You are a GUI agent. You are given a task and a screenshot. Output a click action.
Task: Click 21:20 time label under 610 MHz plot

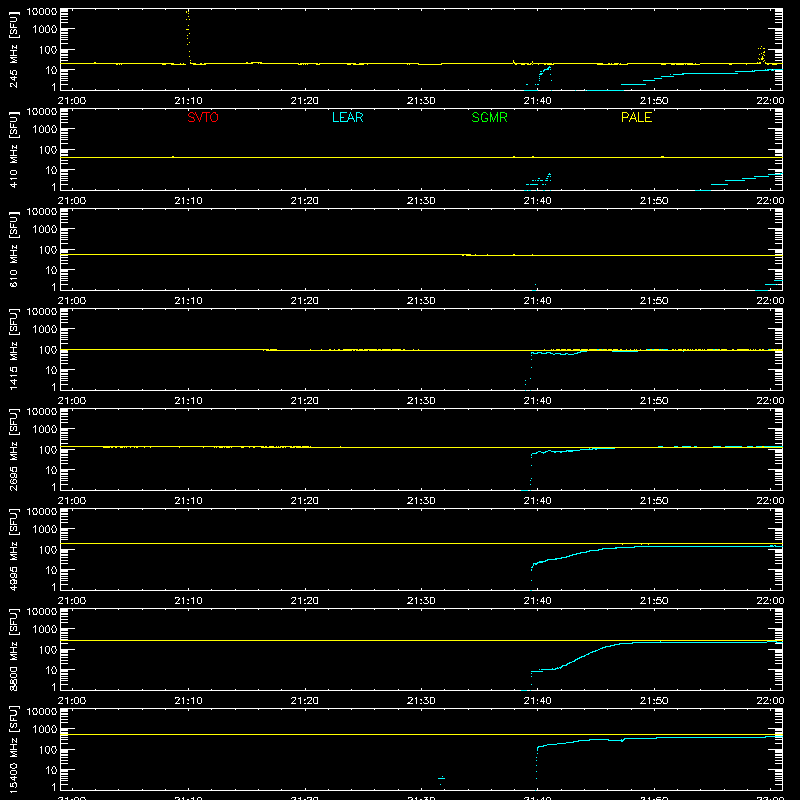[305, 301]
